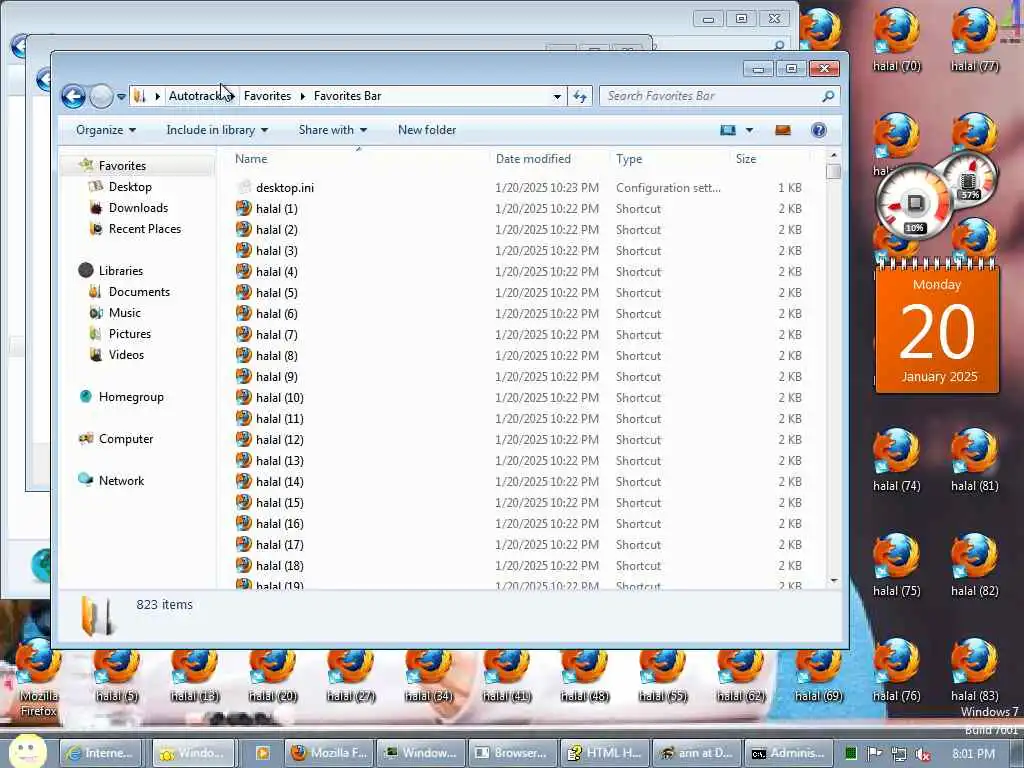Image resolution: width=1024 pixels, height=768 pixels.
Task: Open Desktop in the navigation pane
Action: 130,187
